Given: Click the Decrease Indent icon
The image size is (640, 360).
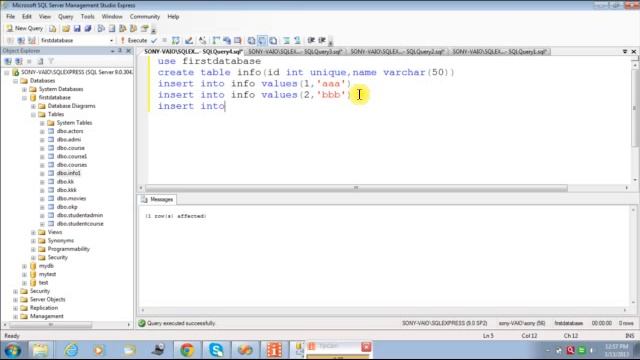Looking at the screenshot, I should 311,40.
